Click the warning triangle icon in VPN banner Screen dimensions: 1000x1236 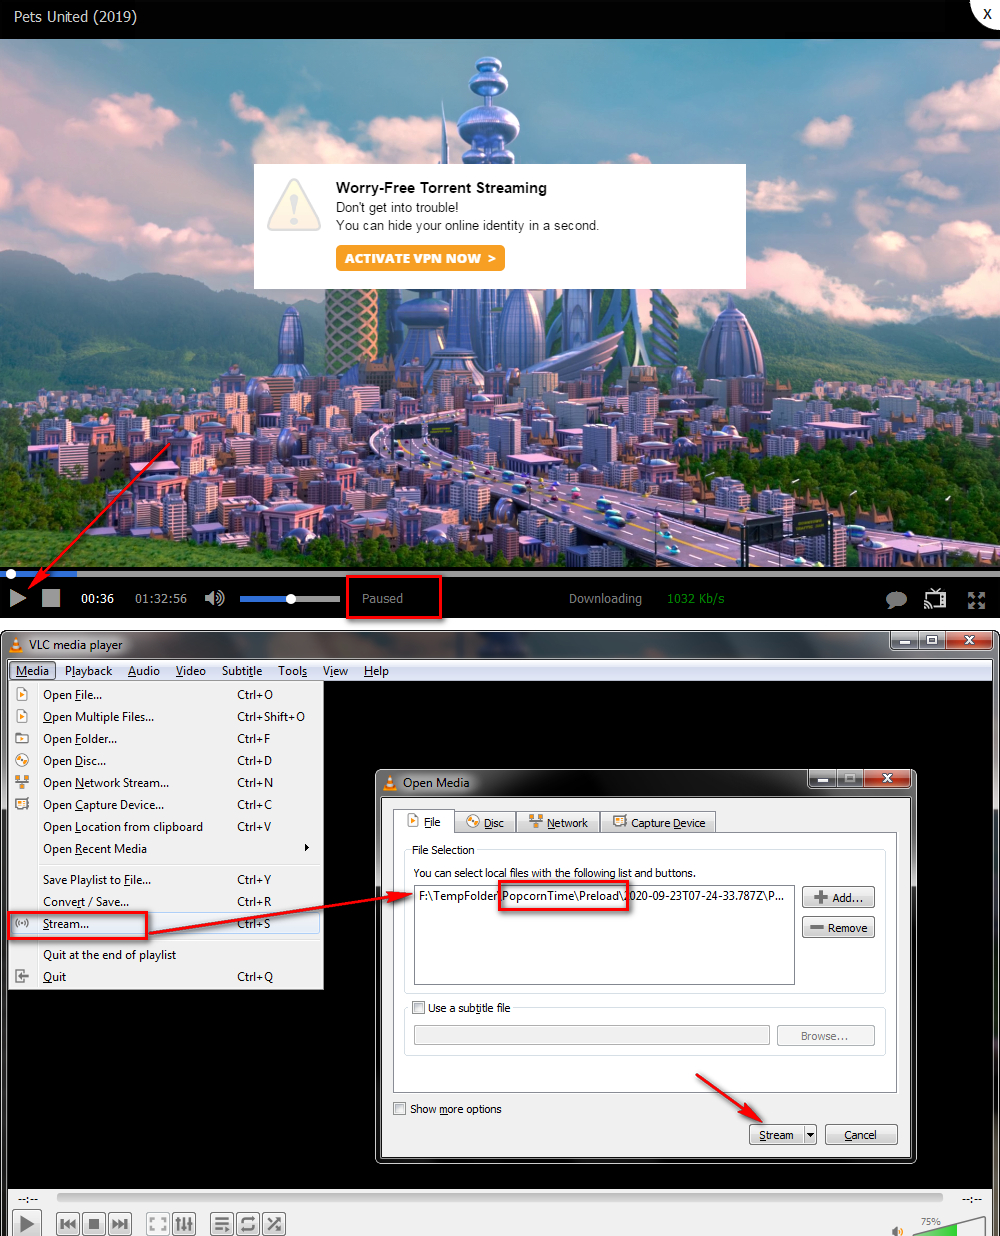pyautogui.click(x=293, y=205)
